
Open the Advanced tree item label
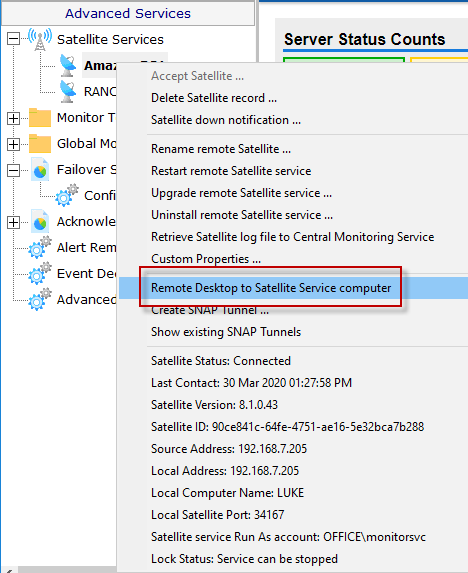(x=87, y=299)
